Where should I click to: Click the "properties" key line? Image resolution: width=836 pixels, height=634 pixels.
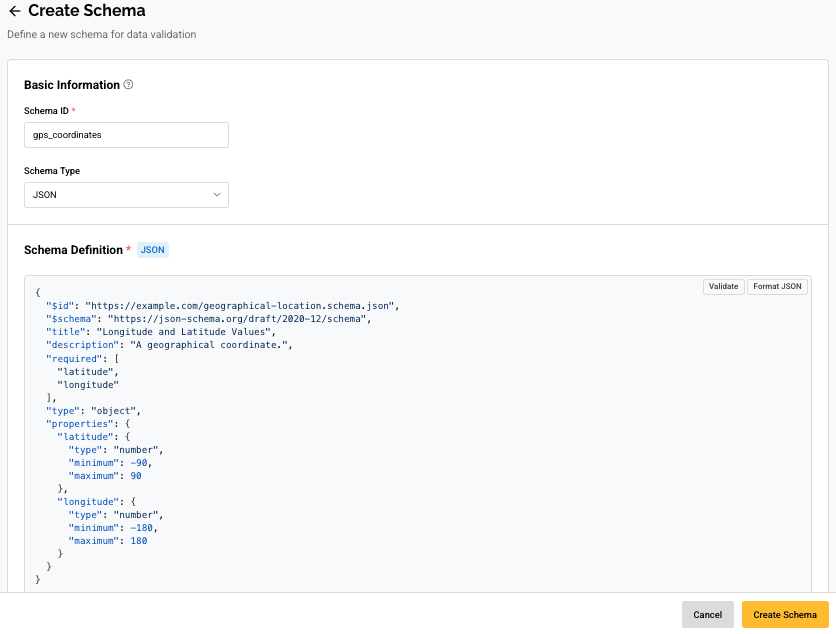[88, 423]
